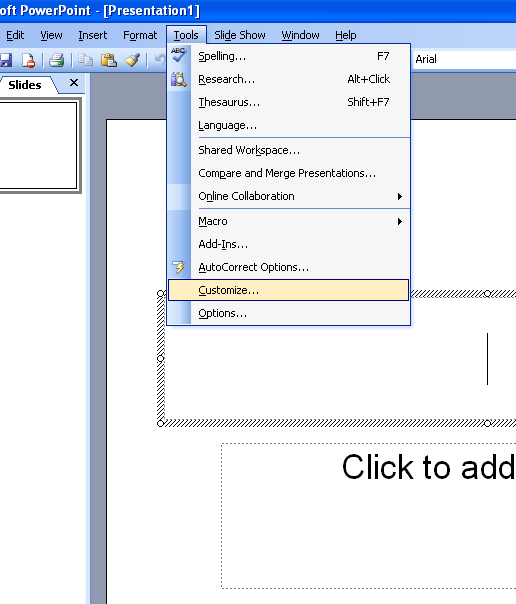The height and width of the screenshot is (604, 516).
Task: Open the Window menu
Action: tap(300, 35)
